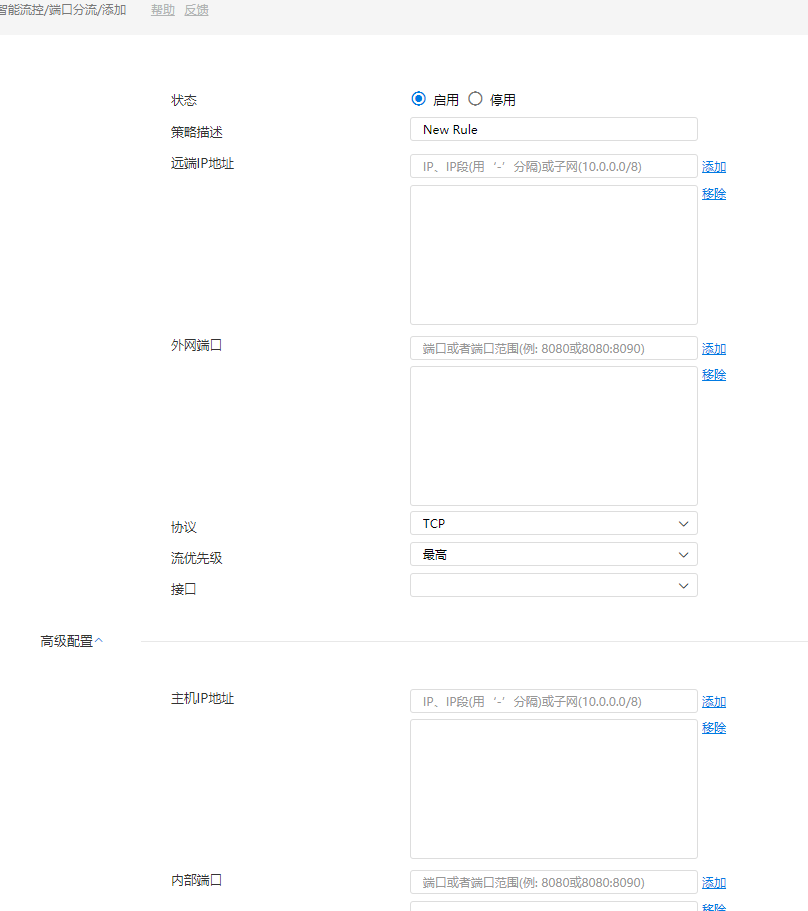The height and width of the screenshot is (911, 808).
Task: Collapse the 高级配置 section
Action: tap(72, 641)
